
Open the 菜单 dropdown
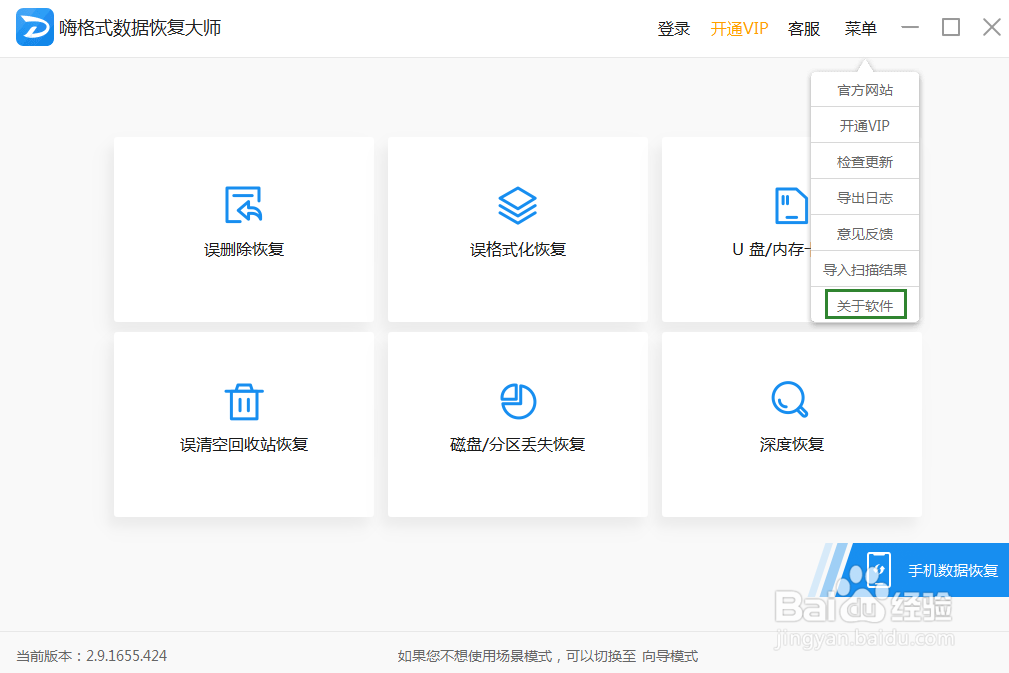[x=860, y=28]
